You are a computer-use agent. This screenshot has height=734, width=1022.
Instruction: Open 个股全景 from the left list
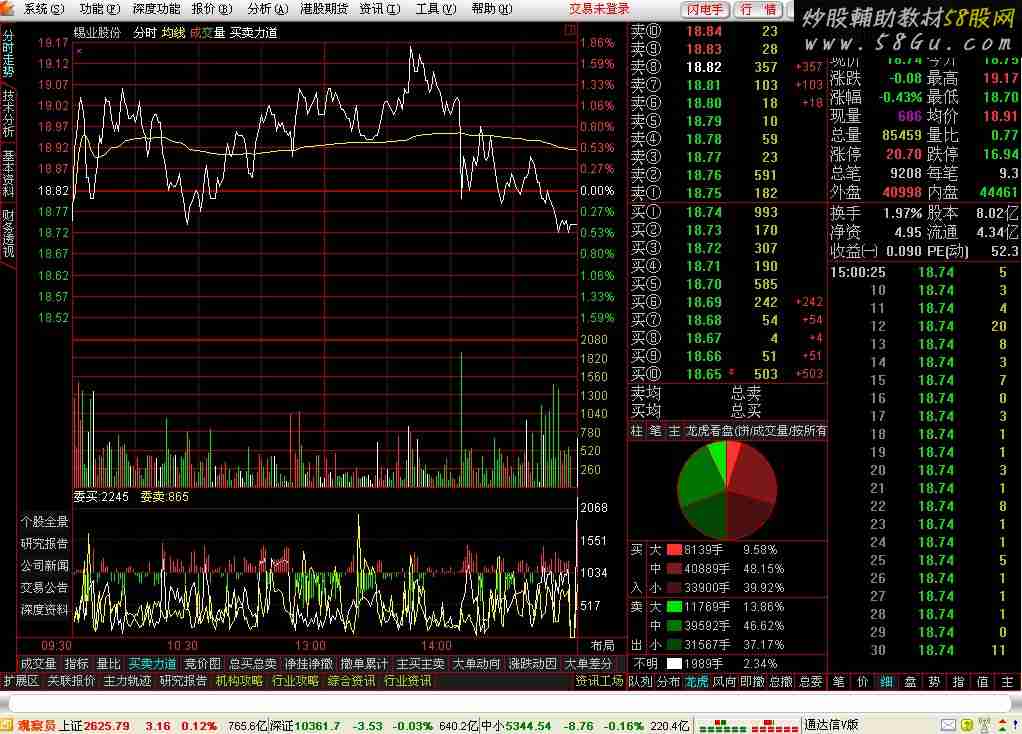click(x=44, y=521)
